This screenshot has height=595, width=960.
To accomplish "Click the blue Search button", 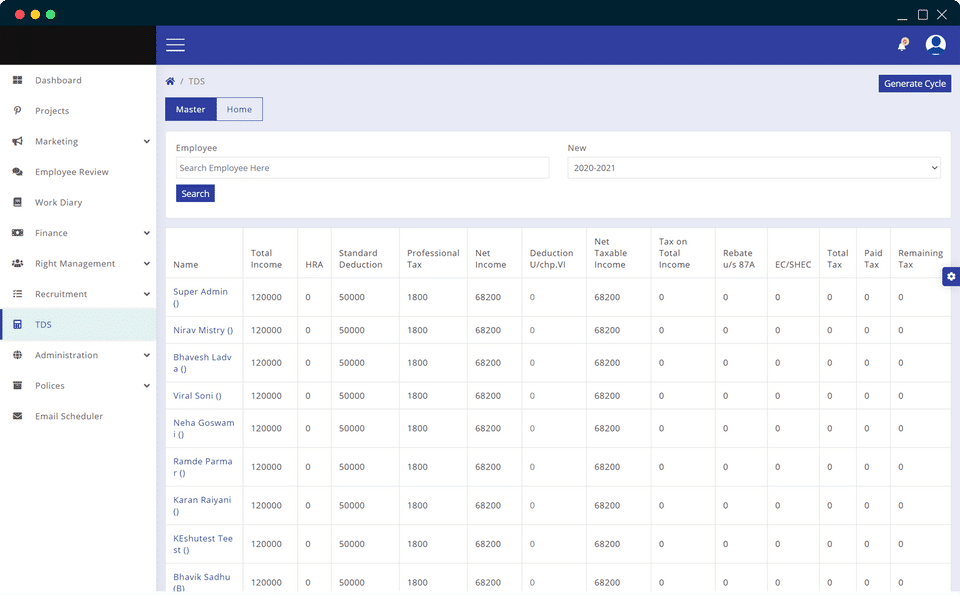I will [195, 194].
